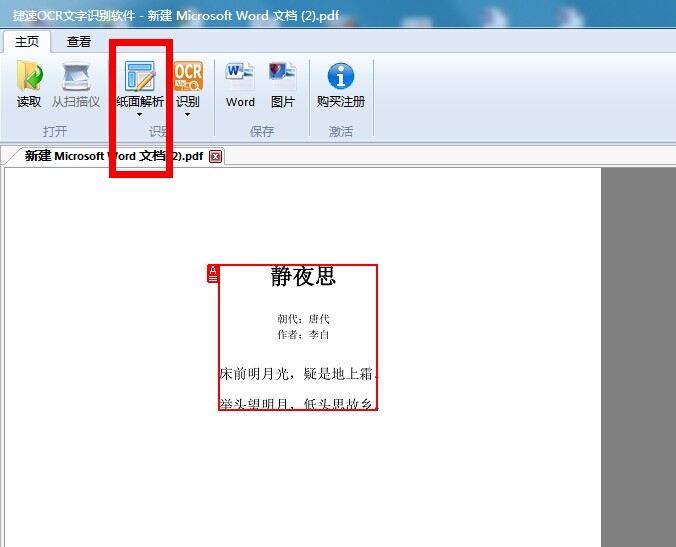This screenshot has height=547, width=676.
Task: Switch to the 主页 ribbon tab
Action: (x=27, y=42)
